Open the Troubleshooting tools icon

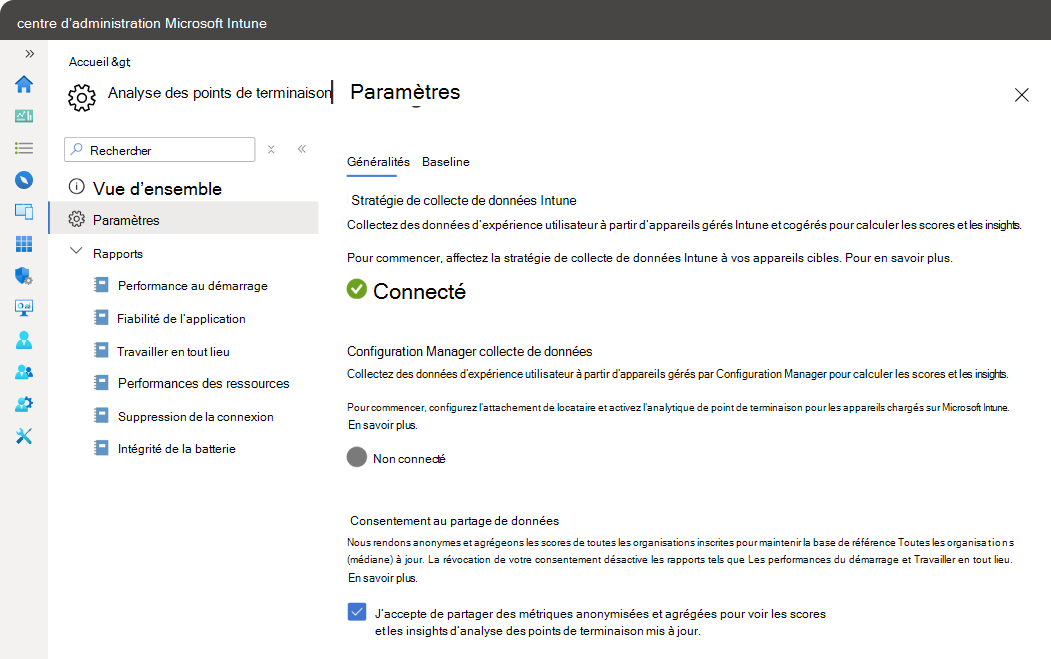click(x=24, y=436)
